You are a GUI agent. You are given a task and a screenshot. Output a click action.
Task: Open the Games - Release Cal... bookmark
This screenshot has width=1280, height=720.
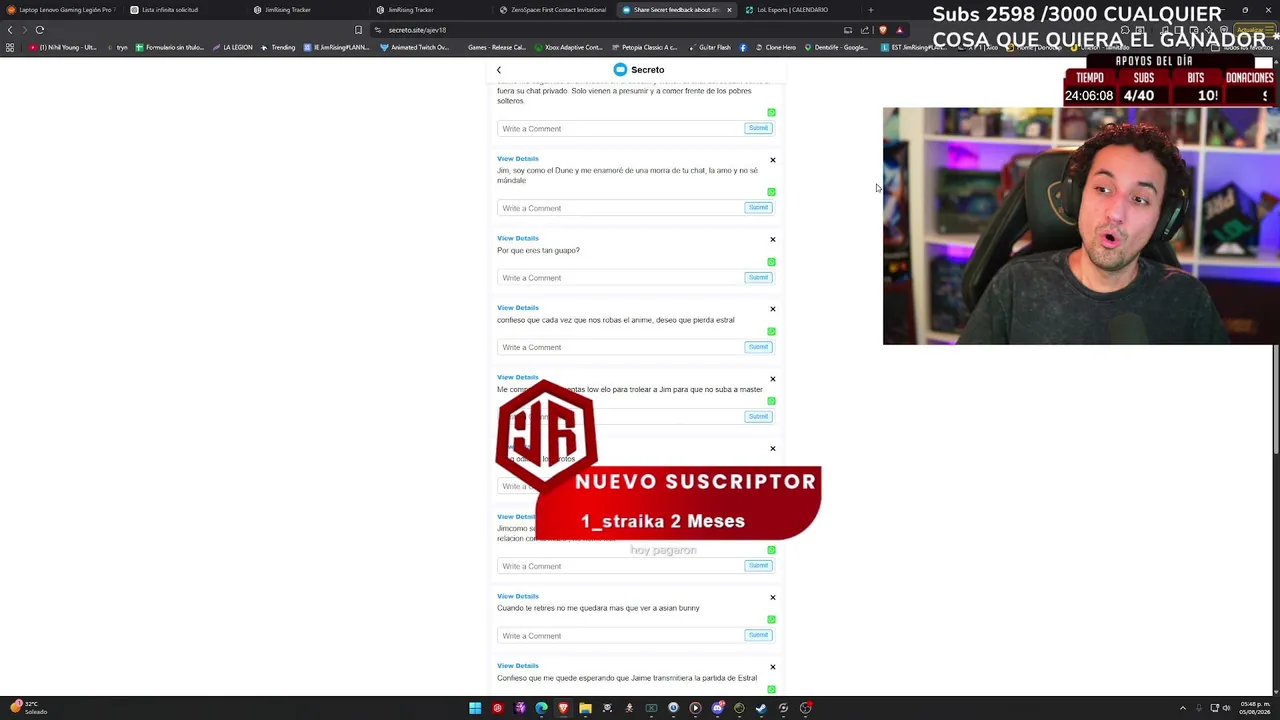(496, 47)
